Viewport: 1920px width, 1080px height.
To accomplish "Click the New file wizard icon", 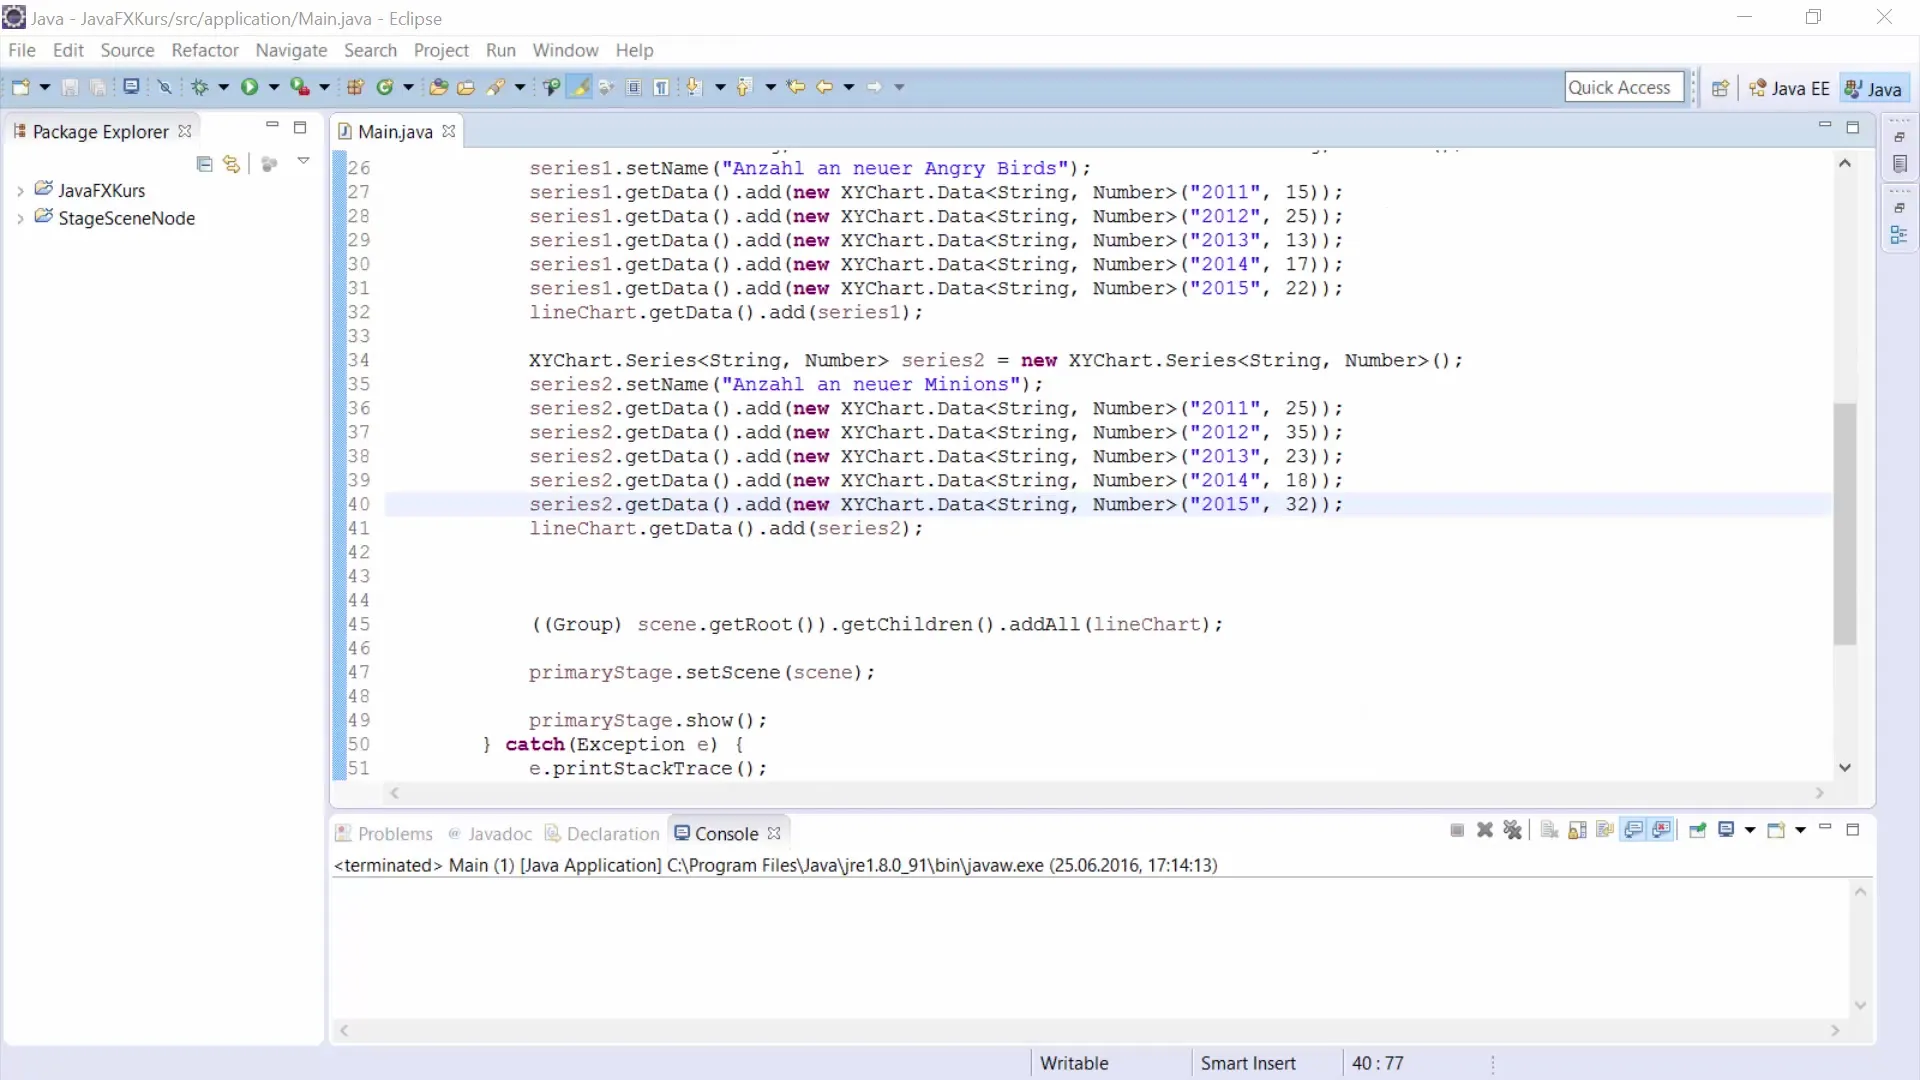I will (x=20, y=87).
